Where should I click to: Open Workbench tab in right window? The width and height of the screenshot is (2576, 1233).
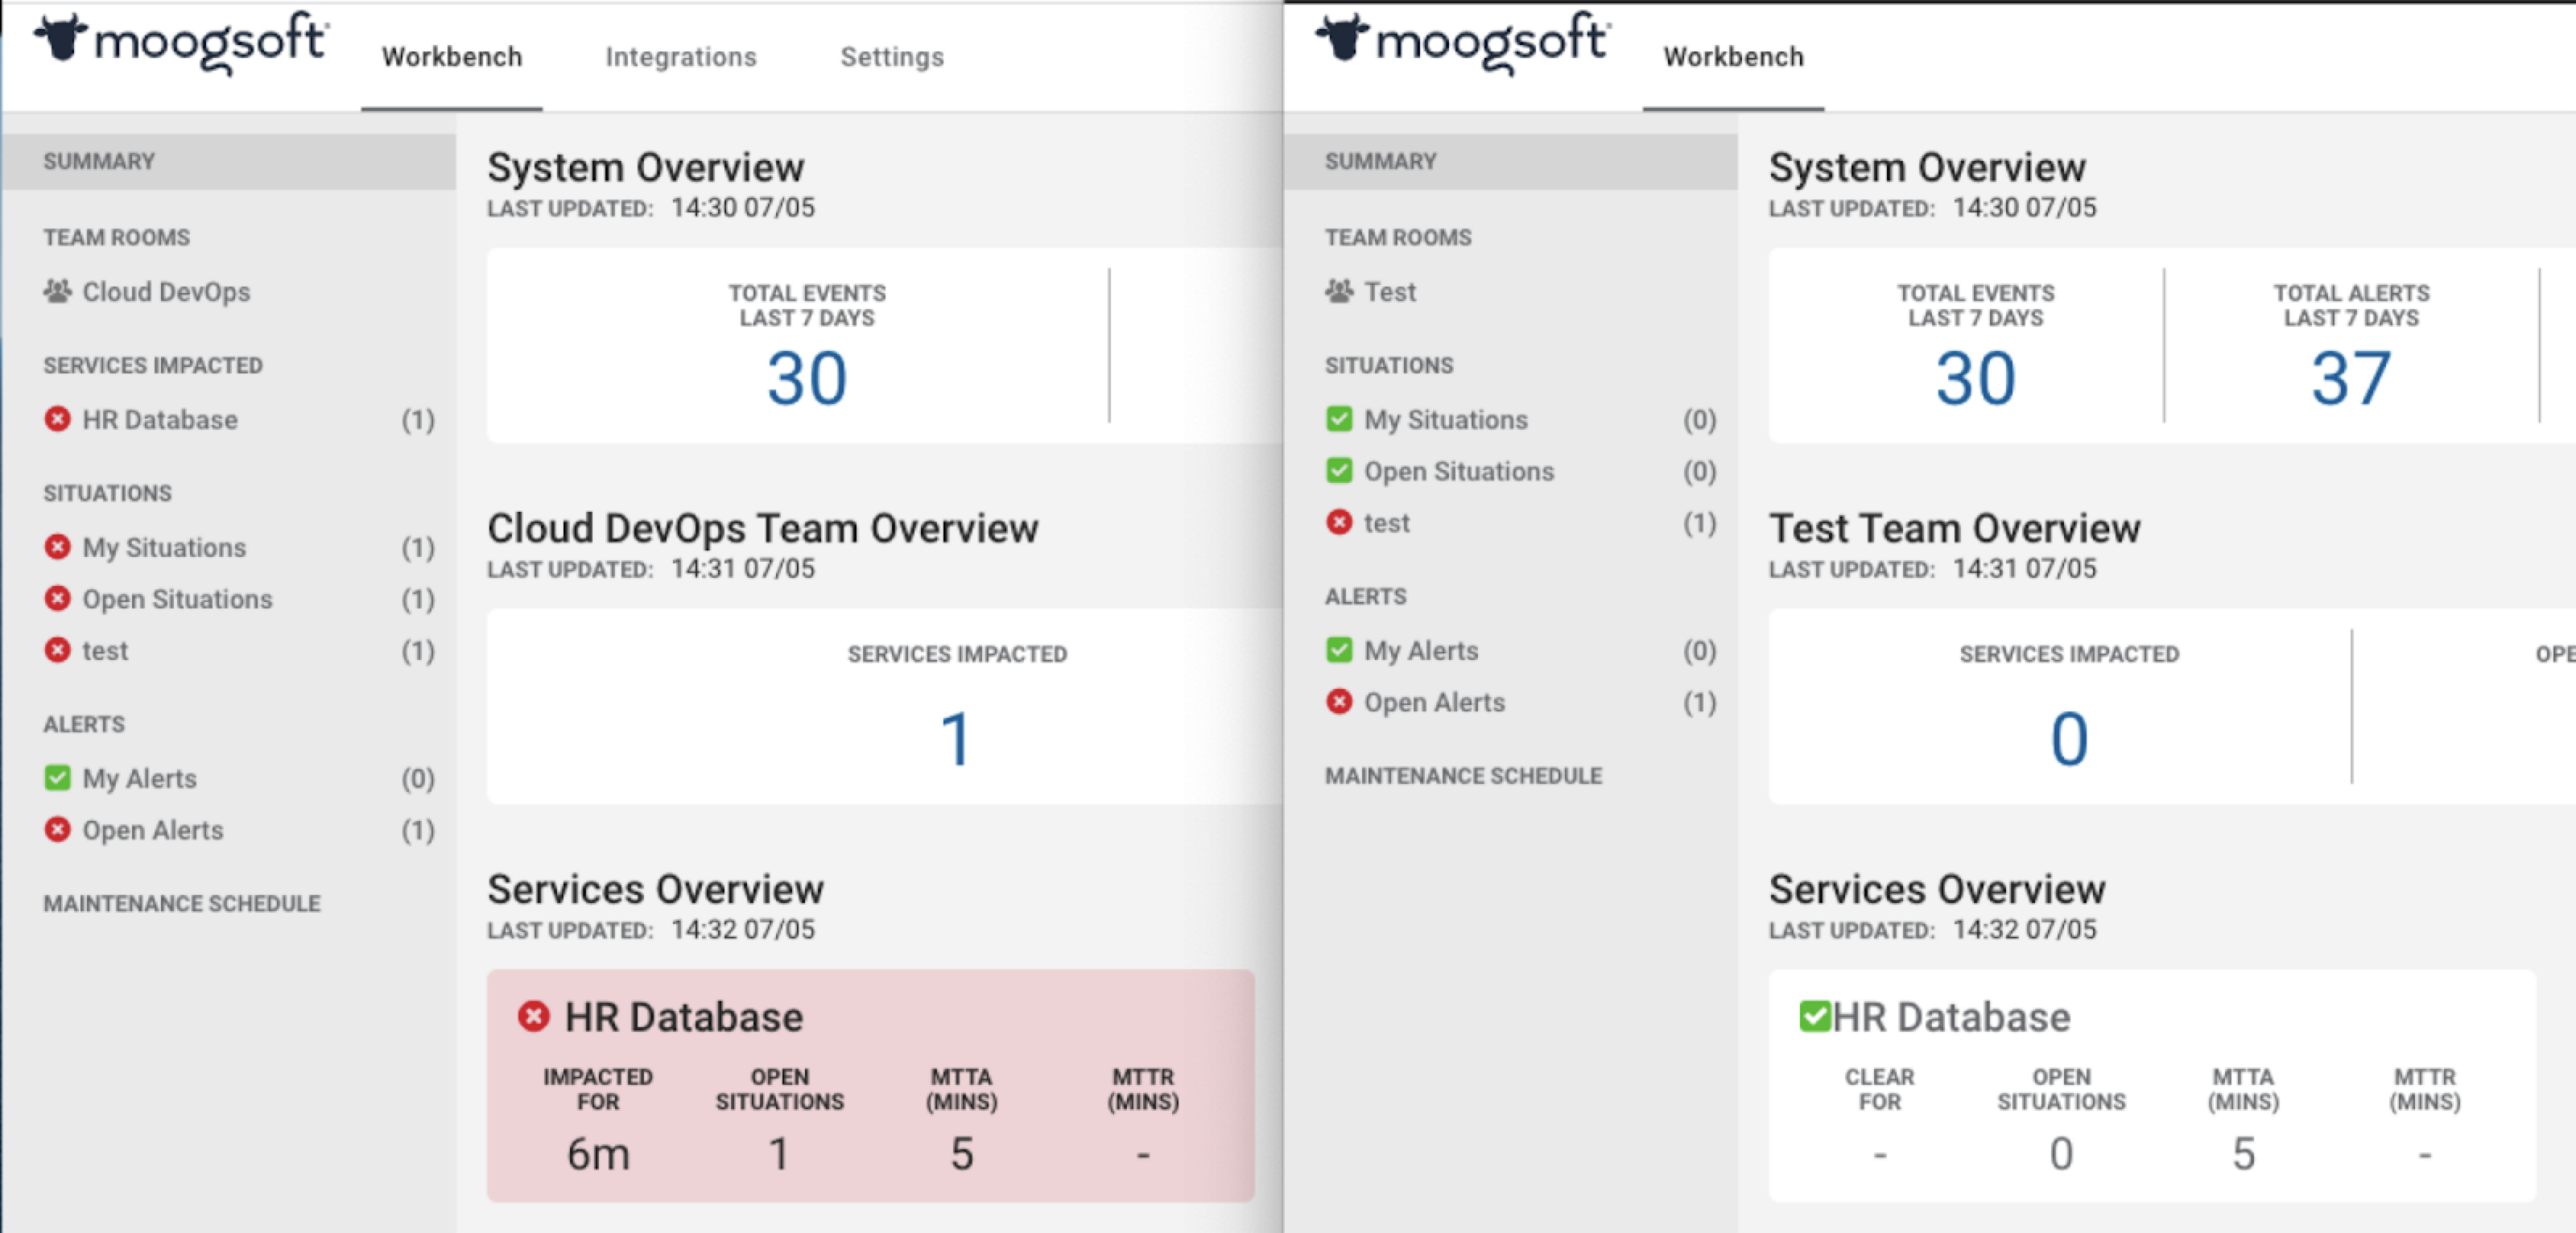pos(1734,57)
